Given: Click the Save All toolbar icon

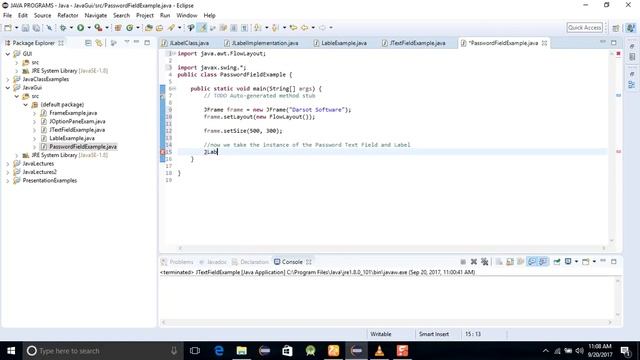Looking at the screenshot, I should (36, 28).
